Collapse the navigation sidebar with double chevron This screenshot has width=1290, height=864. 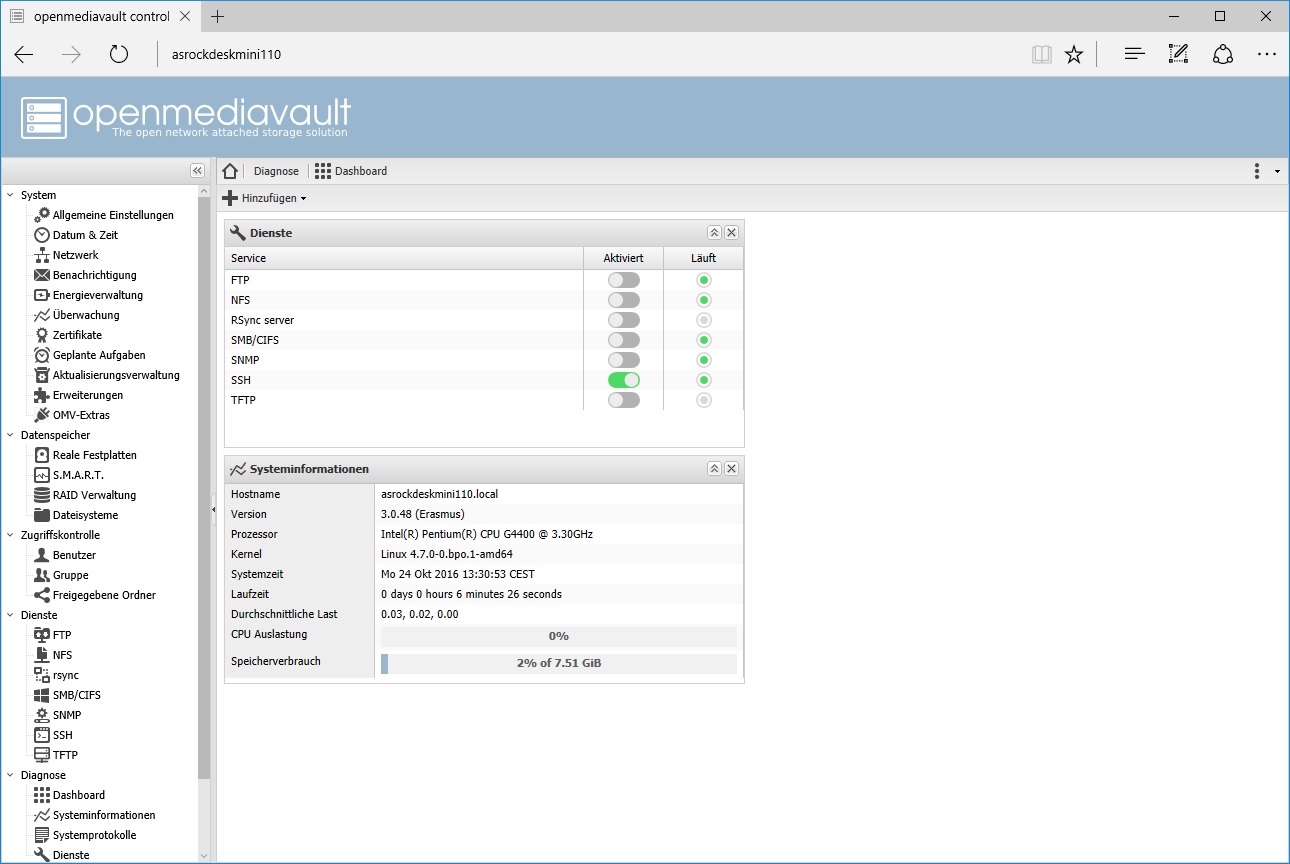pyautogui.click(x=197, y=171)
